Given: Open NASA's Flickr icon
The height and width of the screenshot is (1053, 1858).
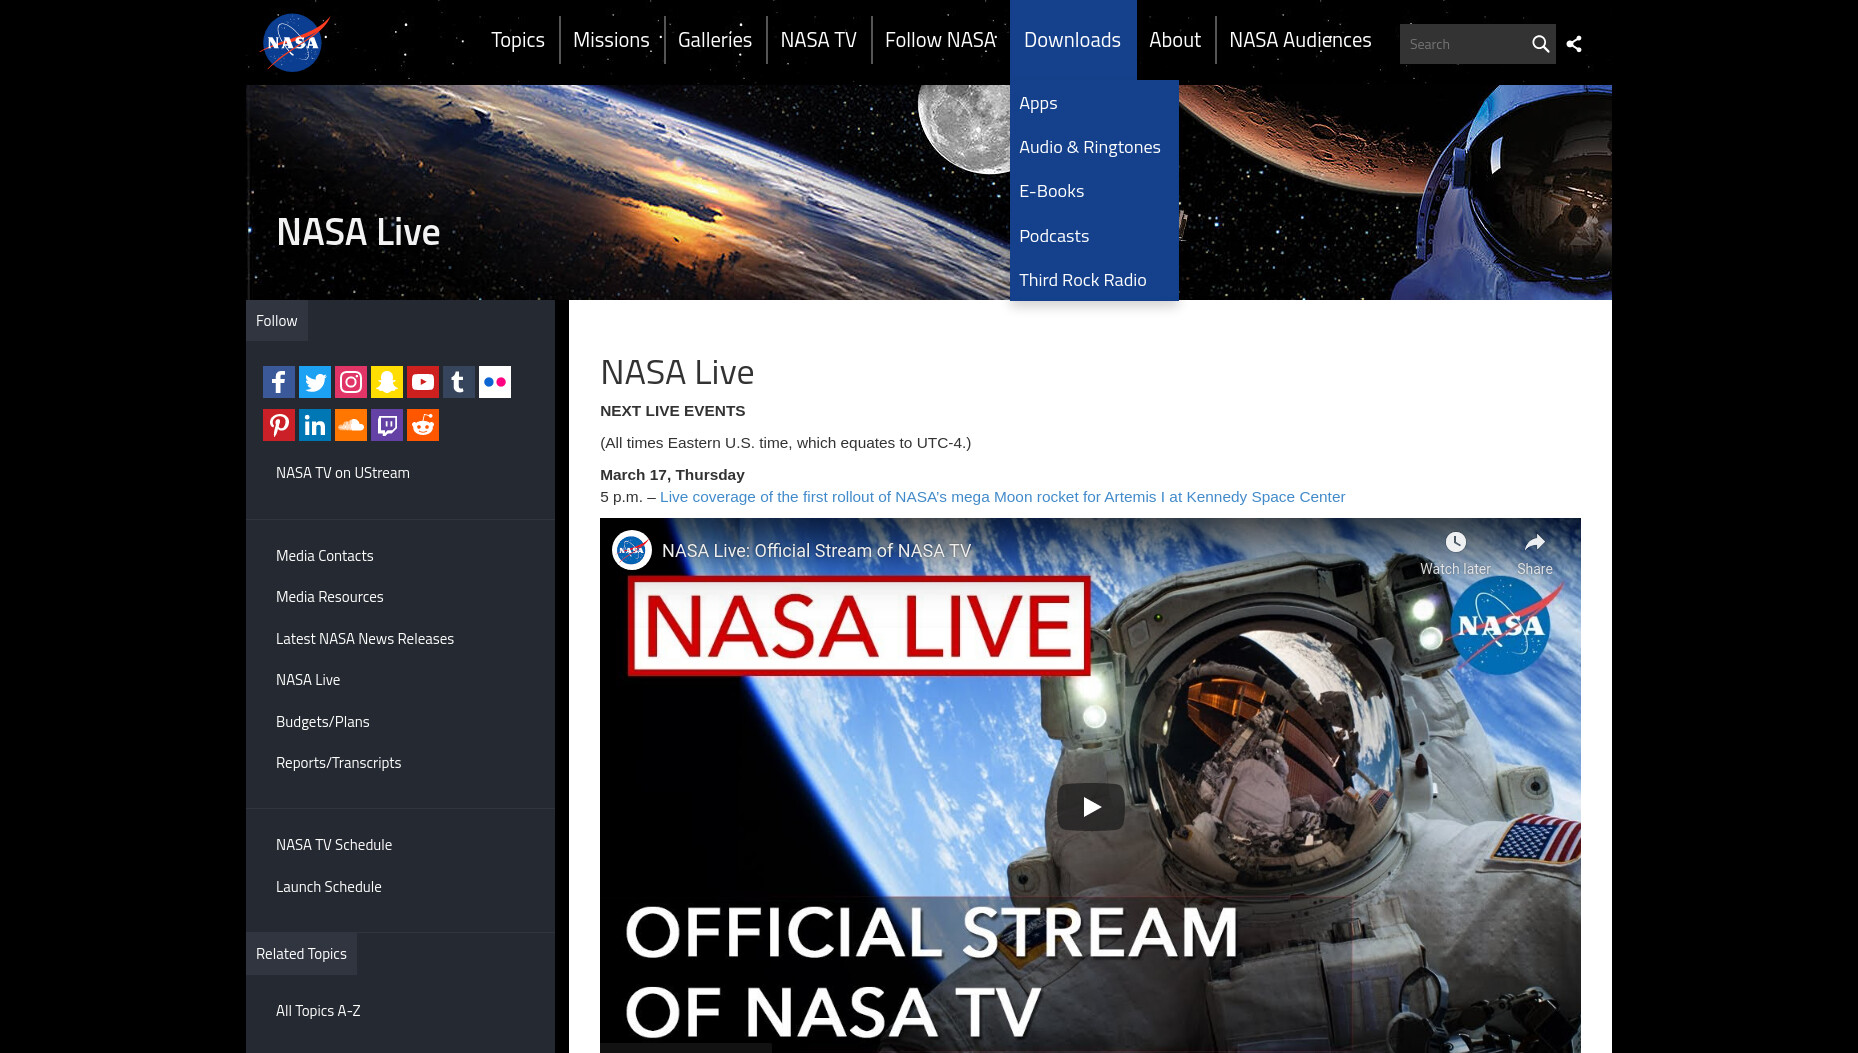Looking at the screenshot, I should coord(495,382).
